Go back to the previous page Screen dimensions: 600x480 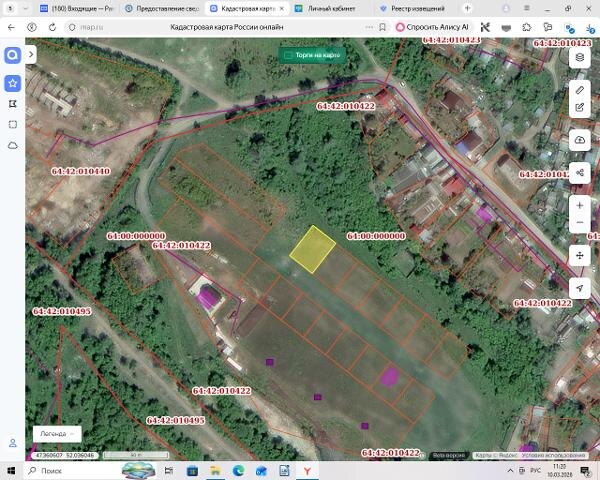tap(11, 27)
